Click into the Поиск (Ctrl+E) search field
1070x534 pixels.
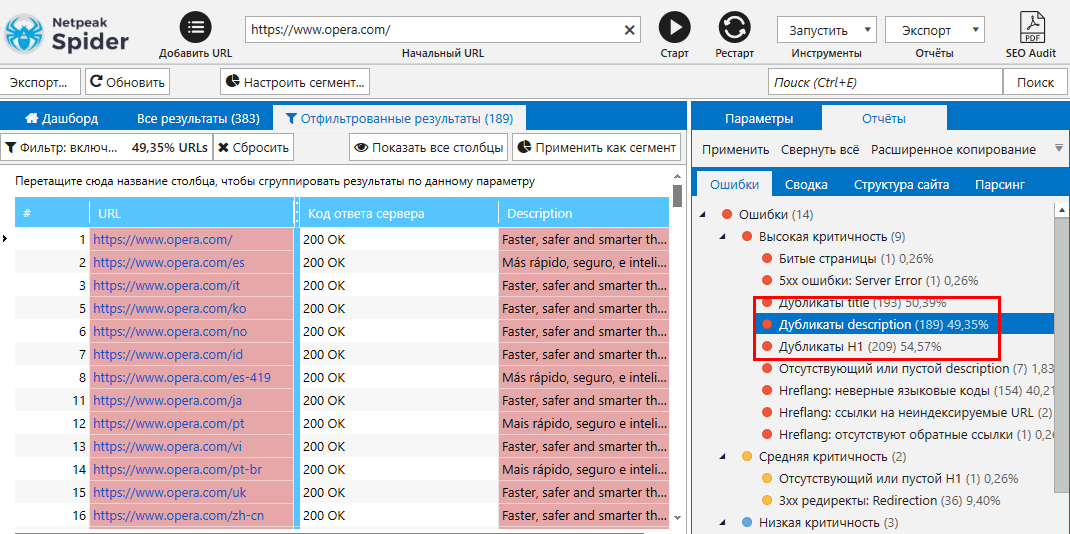pyautogui.click(x=885, y=82)
